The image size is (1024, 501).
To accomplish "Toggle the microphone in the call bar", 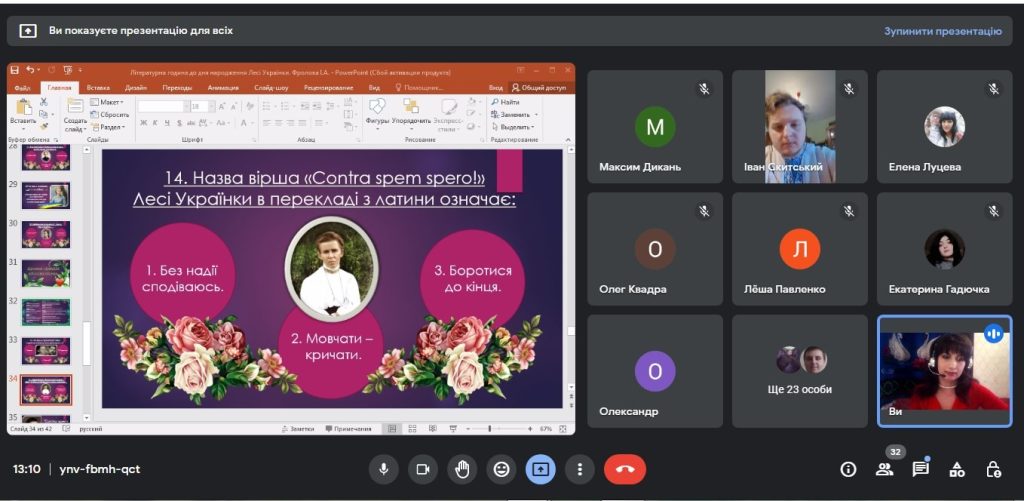I will pos(384,469).
